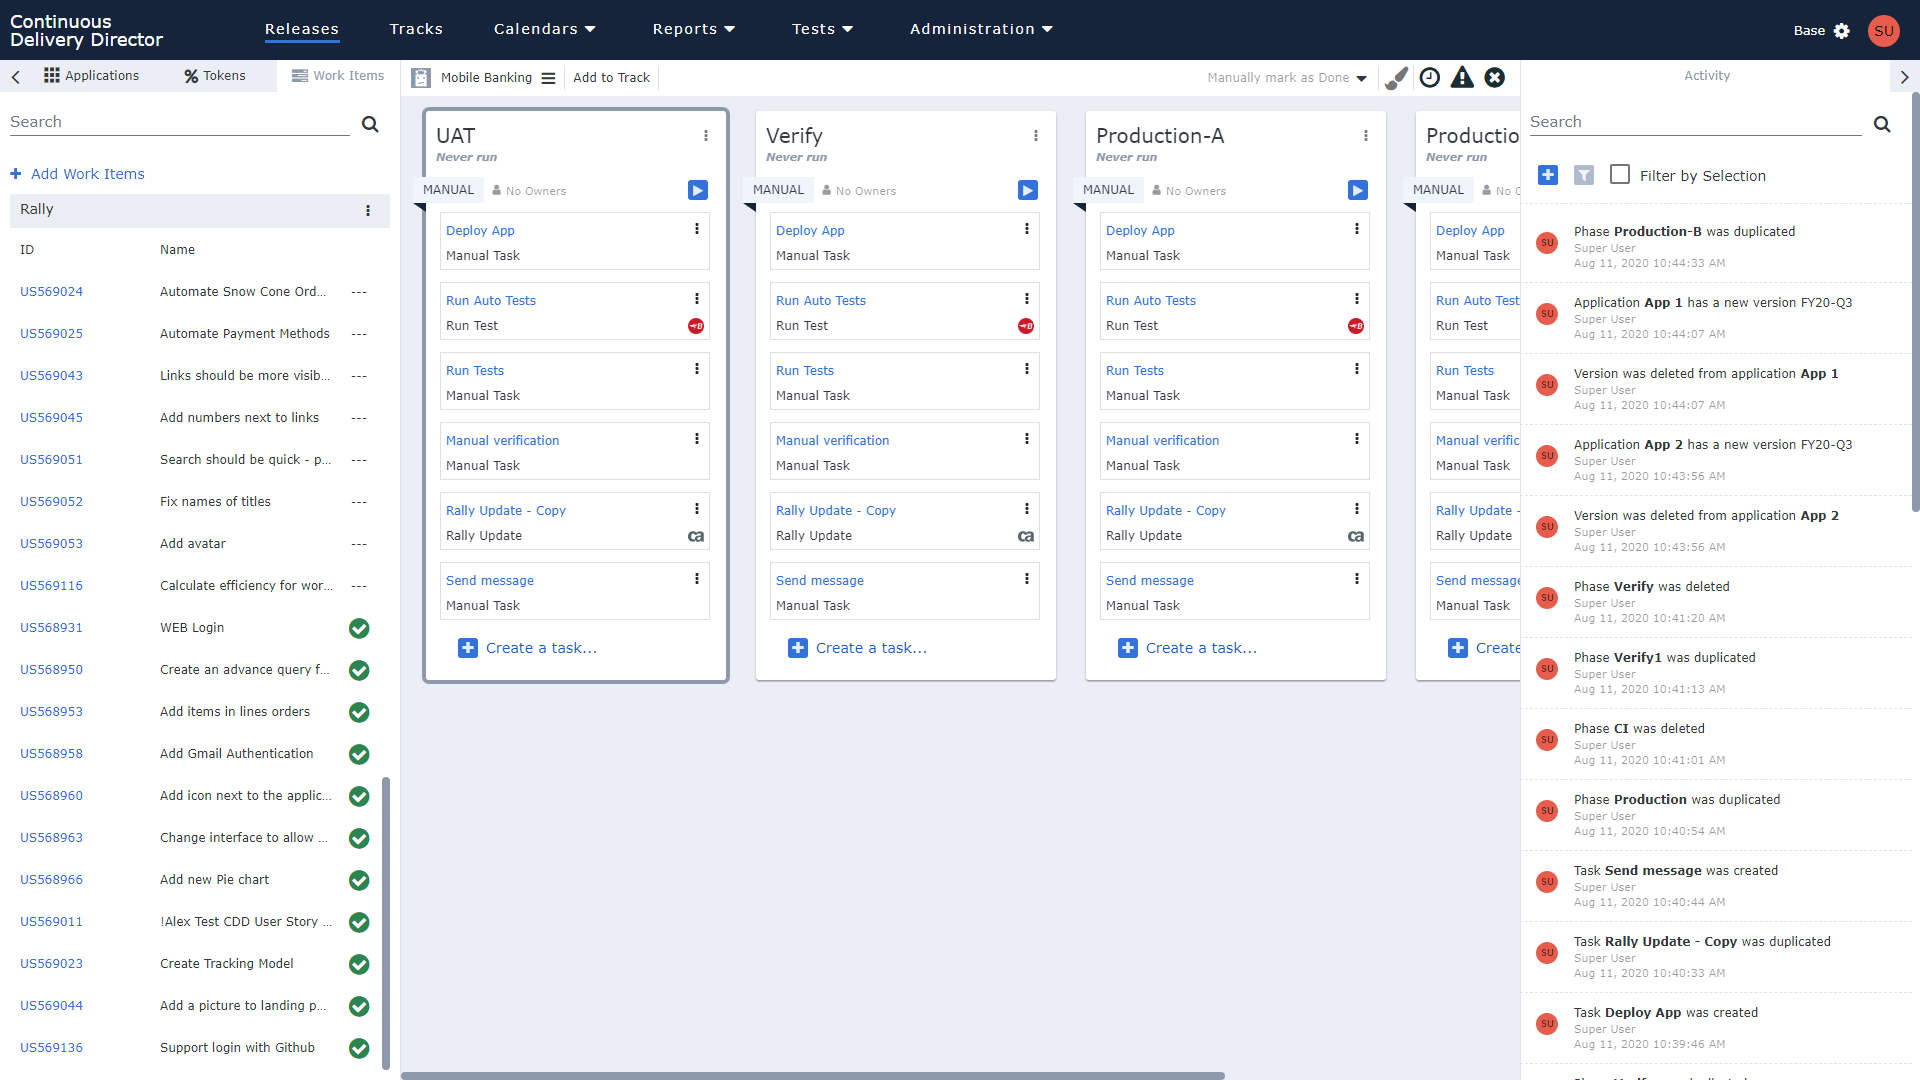The image size is (1920, 1080).
Task: Click the clock history icon
Action: [x=1430, y=78]
